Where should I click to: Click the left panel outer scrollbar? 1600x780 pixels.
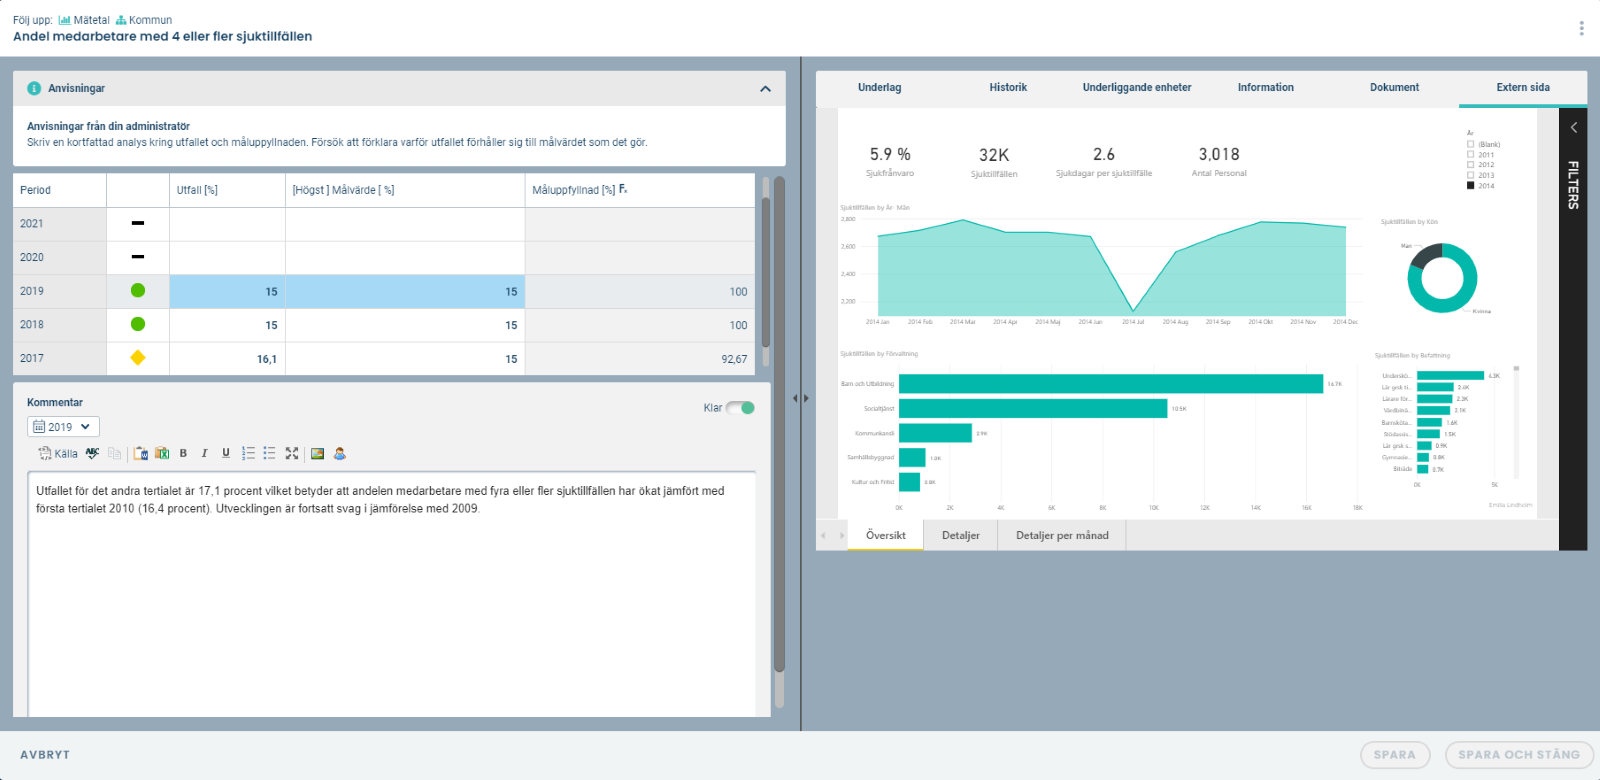click(780, 424)
